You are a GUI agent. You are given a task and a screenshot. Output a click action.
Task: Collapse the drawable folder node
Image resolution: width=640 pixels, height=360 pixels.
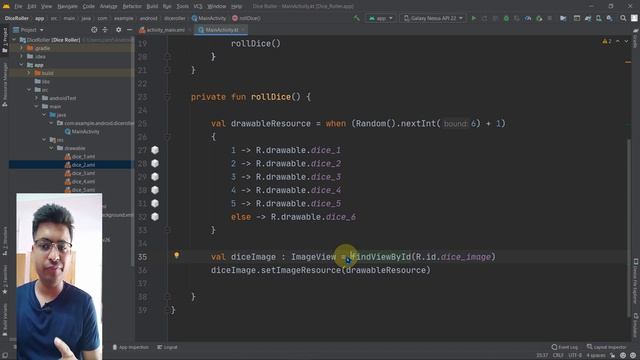click(51, 148)
